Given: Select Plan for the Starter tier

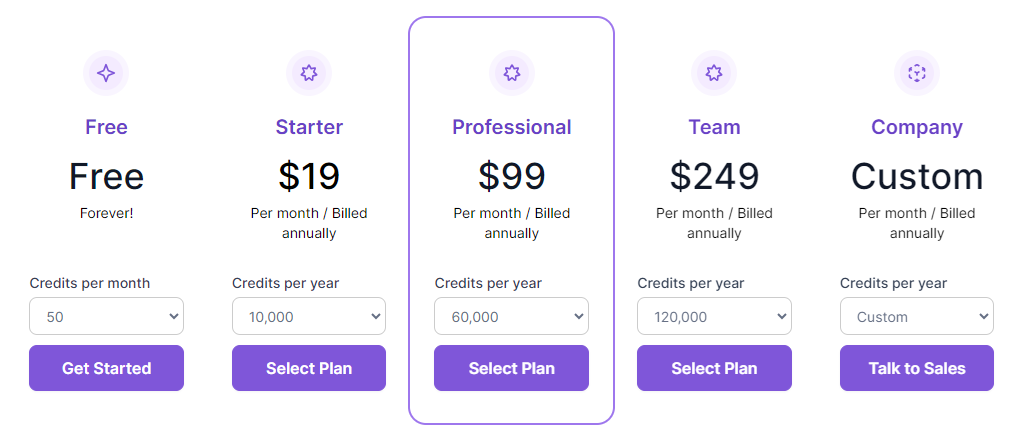Looking at the screenshot, I should [309, 368].
